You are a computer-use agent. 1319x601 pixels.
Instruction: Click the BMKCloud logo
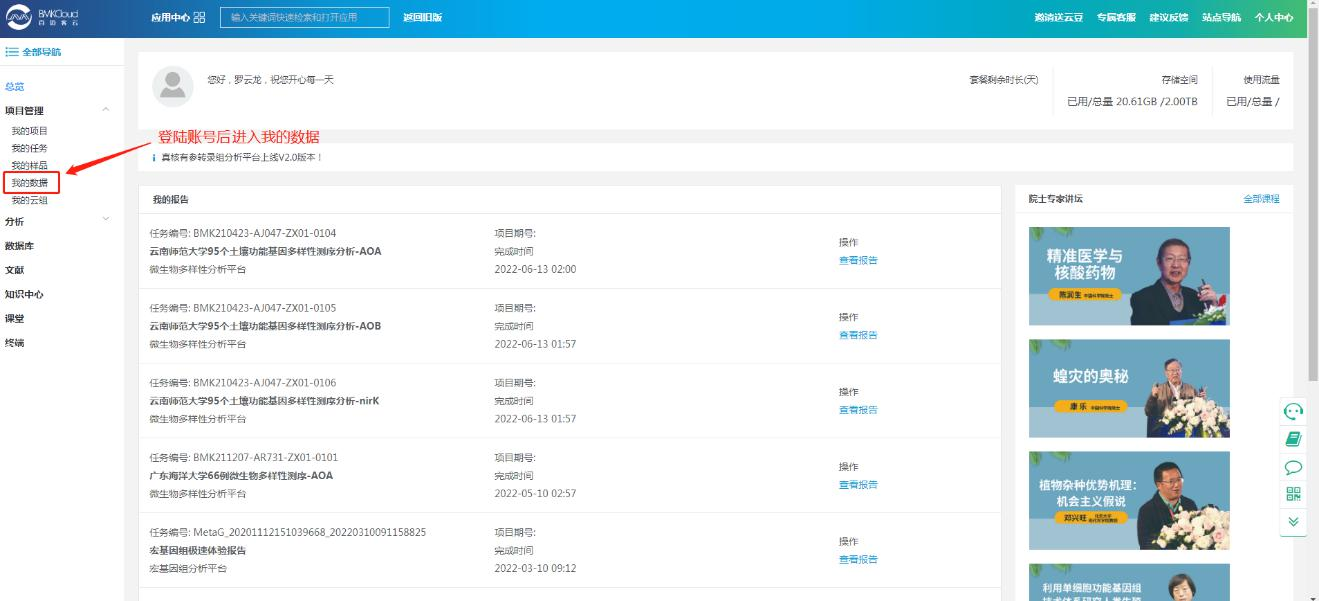(43, 17)
